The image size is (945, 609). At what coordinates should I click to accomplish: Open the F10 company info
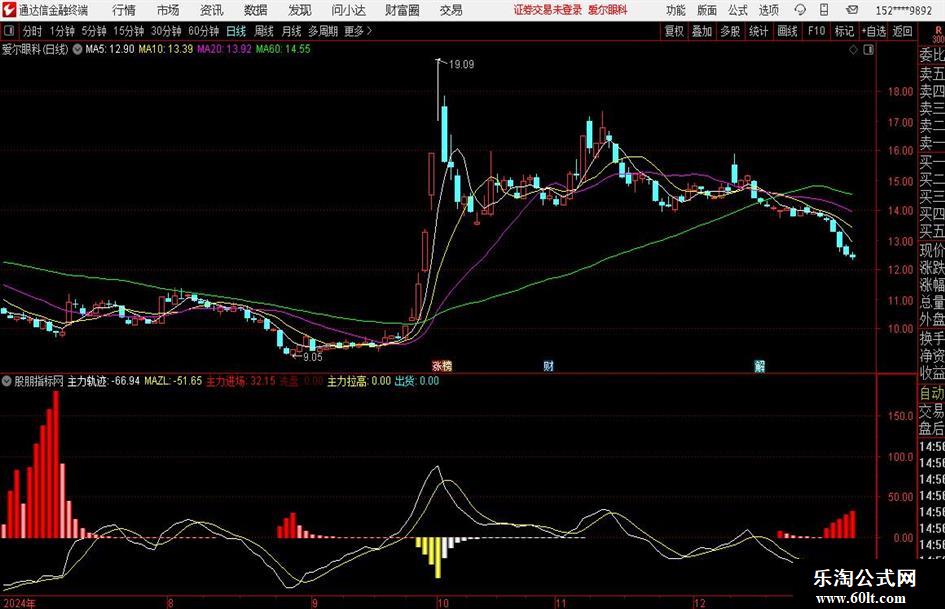816,31
